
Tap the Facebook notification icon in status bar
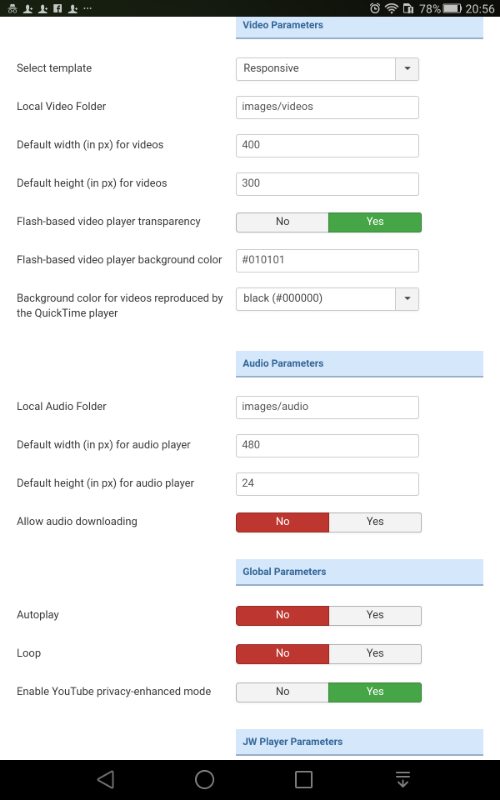click(x=58, y=8)
